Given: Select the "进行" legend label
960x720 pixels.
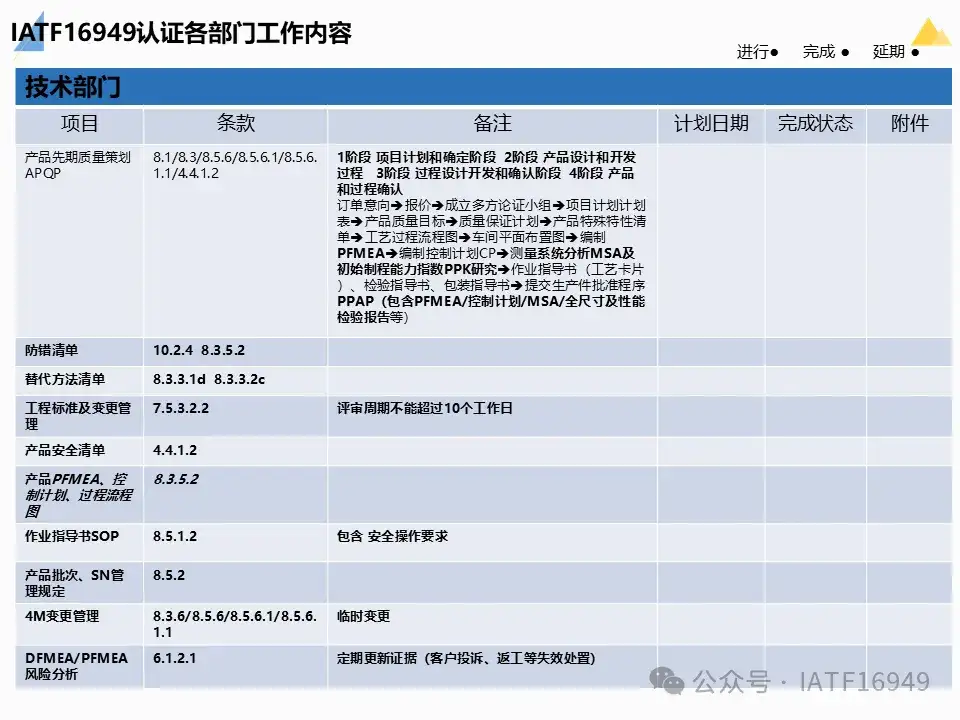Looking at the screenshot, I should [752, 52].
